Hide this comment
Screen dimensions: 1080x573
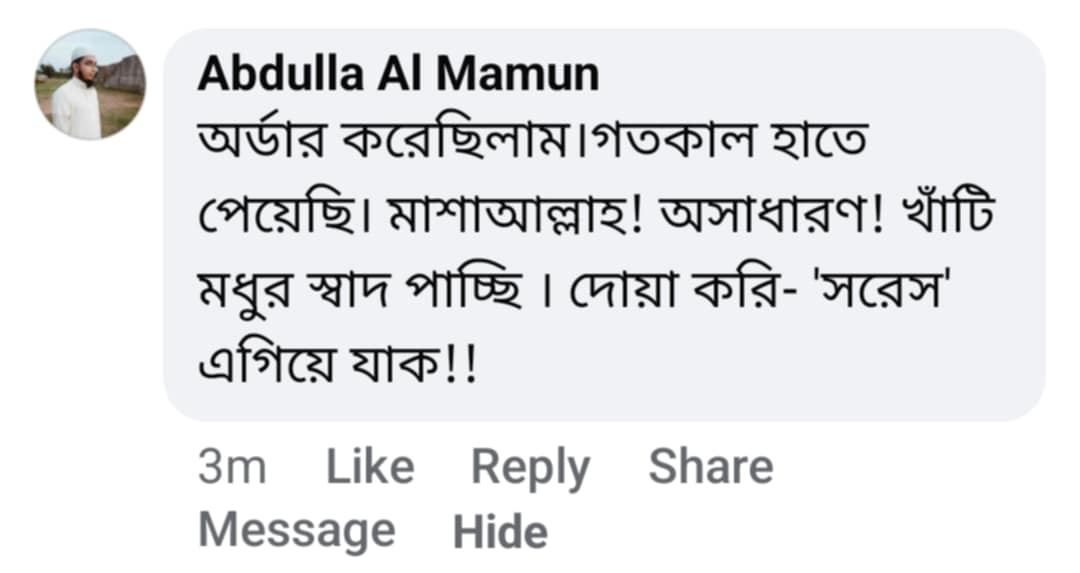500,531
